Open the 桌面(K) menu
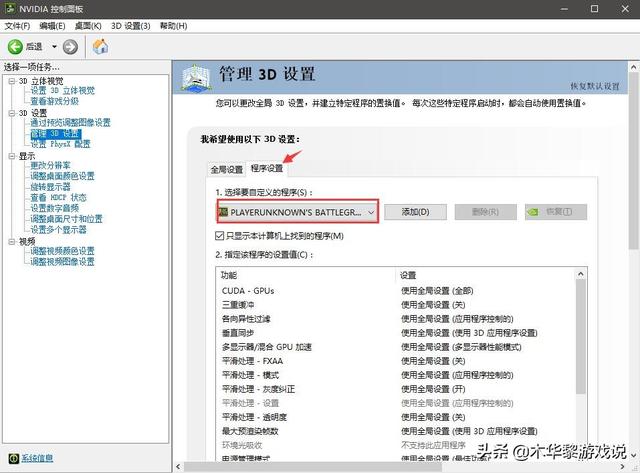Viewport: 640px width, 473px height. pyautogui.click(x=88, y=26)
